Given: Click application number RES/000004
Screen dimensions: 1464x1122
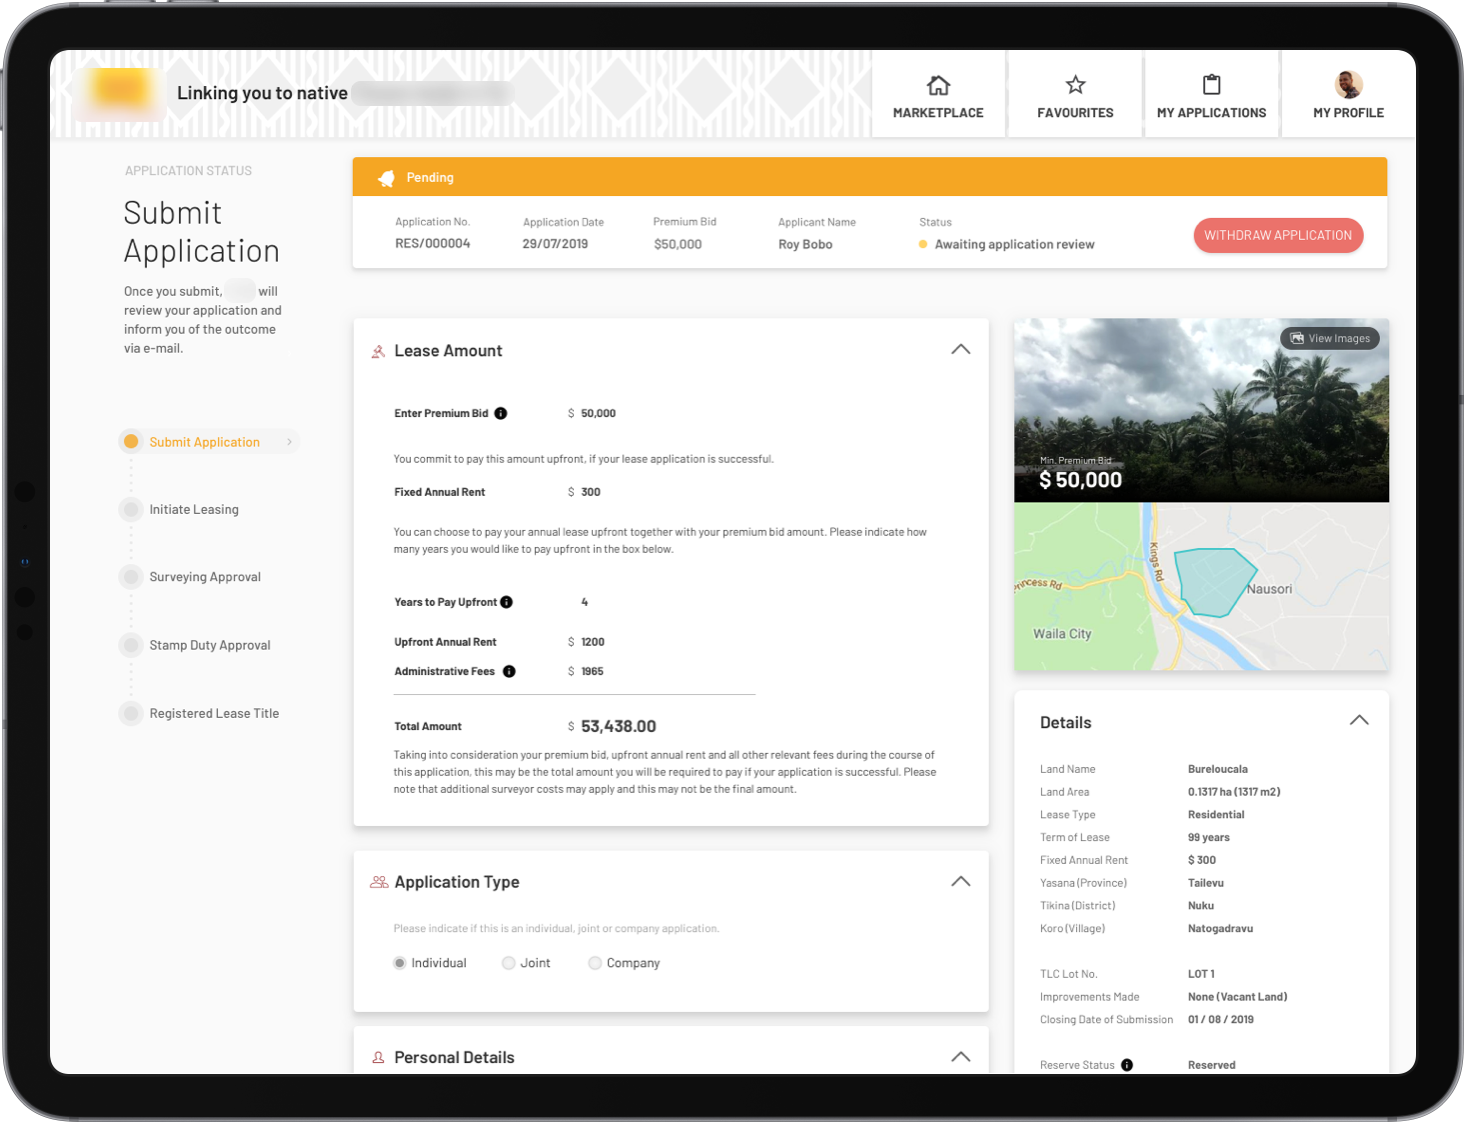Looking at the screenshot, I should click(x=432, y=244).
